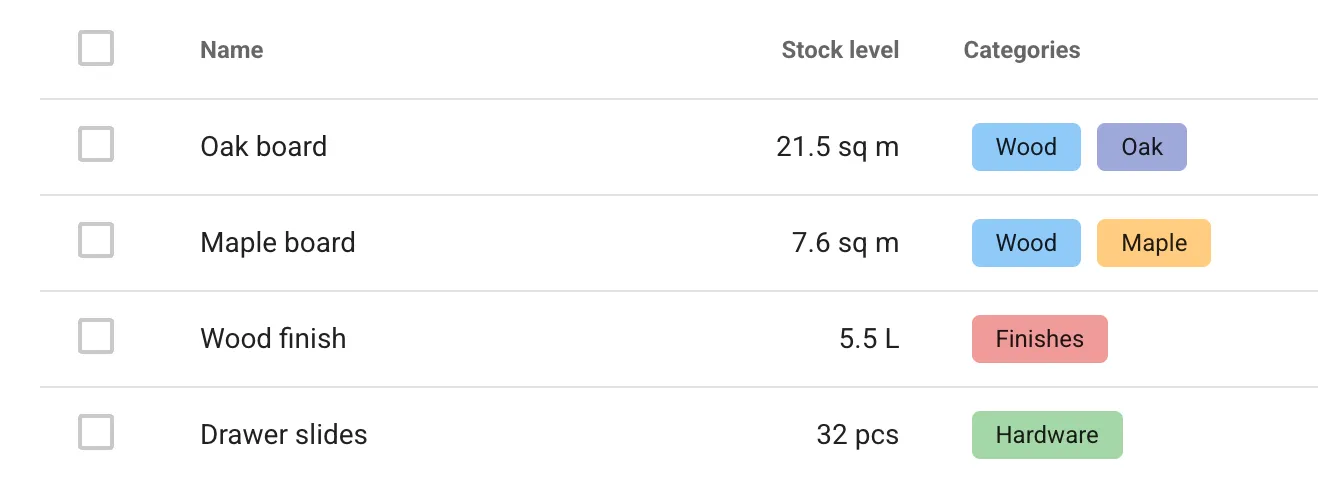
Task: Sort by the Name column header
Action: [232, 50]
